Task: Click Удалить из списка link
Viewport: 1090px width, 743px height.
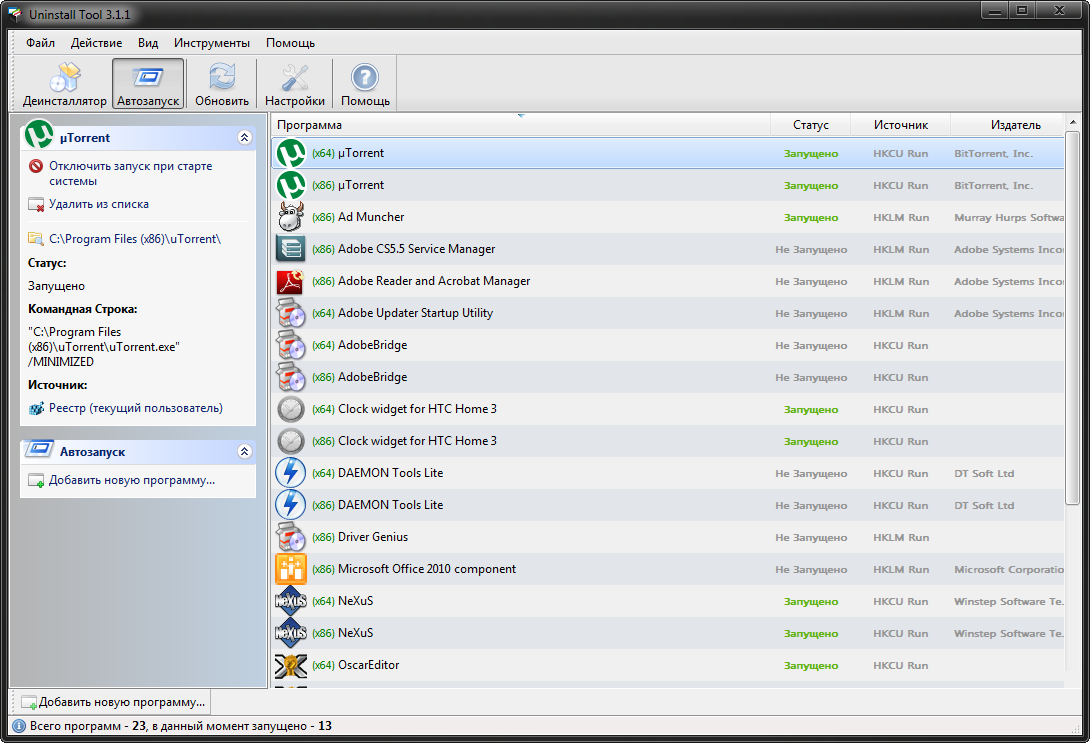Action: pyautogui.click(x=98, y=204)
